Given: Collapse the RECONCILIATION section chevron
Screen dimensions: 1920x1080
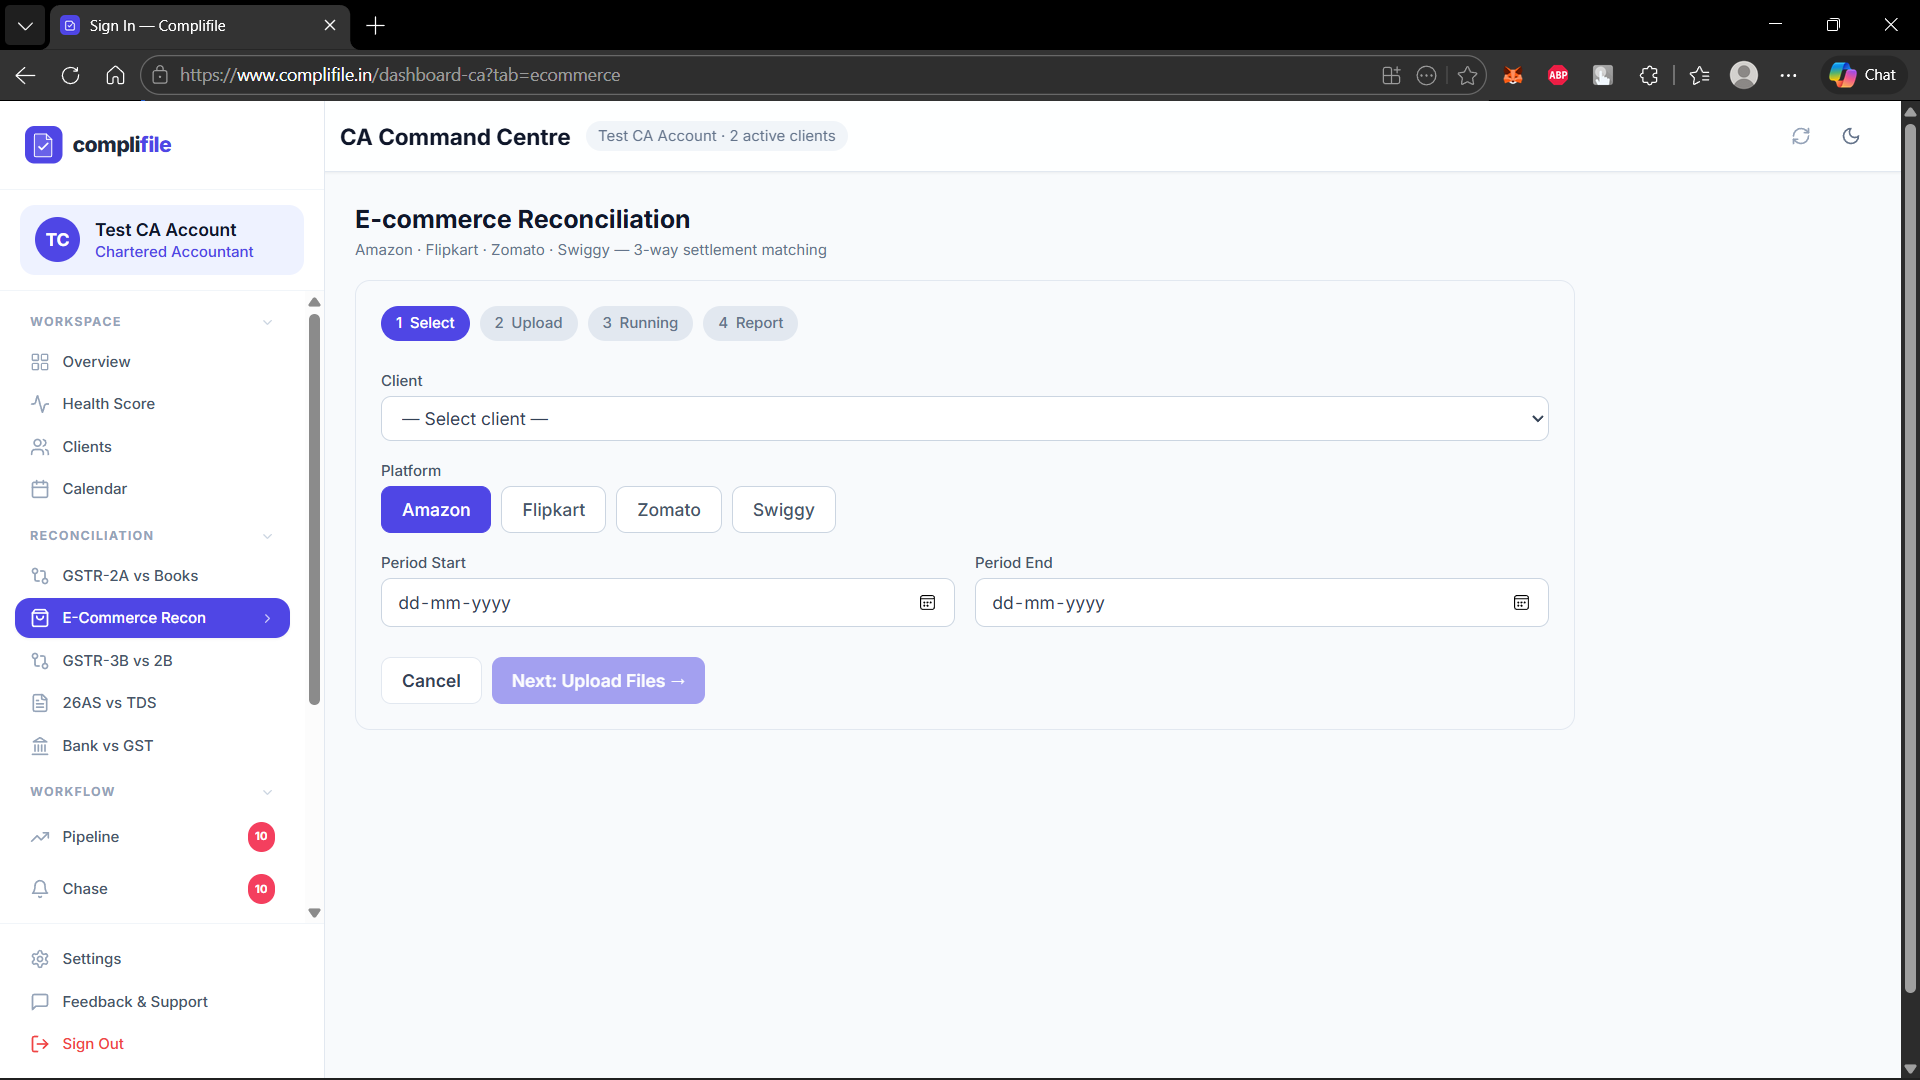Looking at the screenshot, I should pos(267,536).
